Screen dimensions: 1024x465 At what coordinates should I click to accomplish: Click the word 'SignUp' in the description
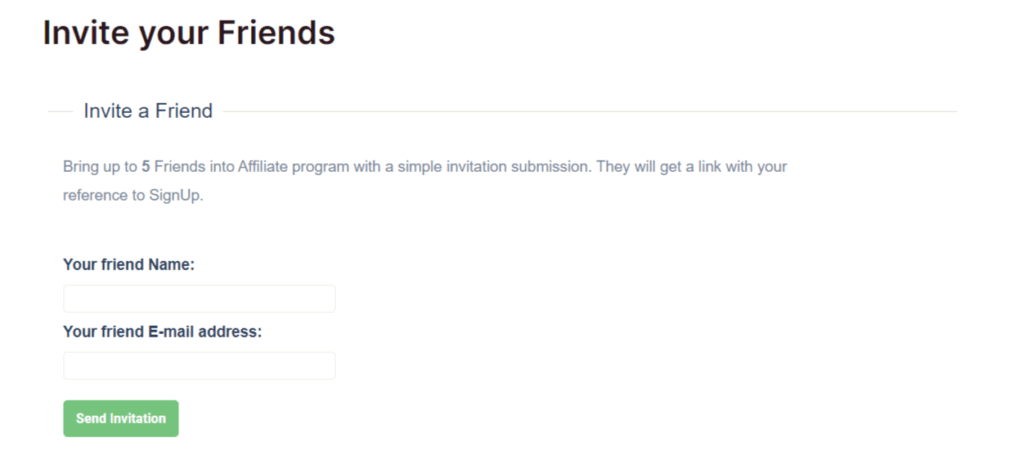point(176,195)
